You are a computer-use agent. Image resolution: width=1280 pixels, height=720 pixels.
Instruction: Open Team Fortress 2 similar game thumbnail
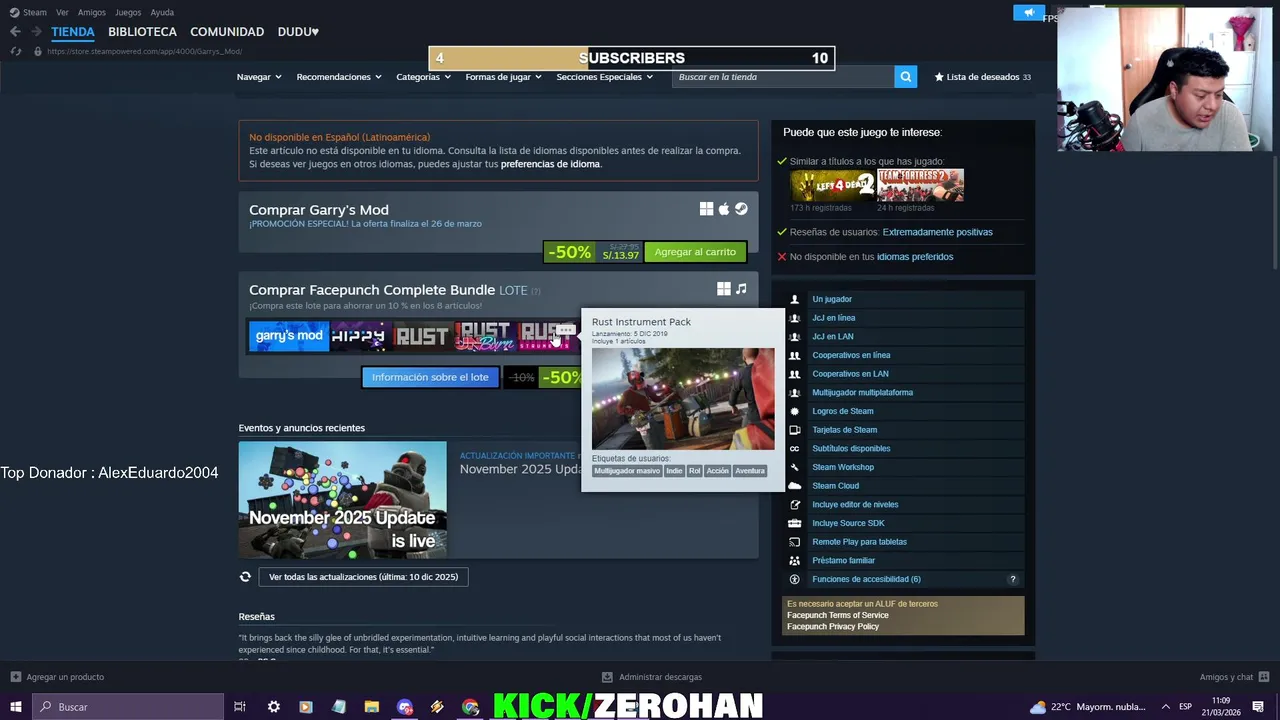pos(920,185)
